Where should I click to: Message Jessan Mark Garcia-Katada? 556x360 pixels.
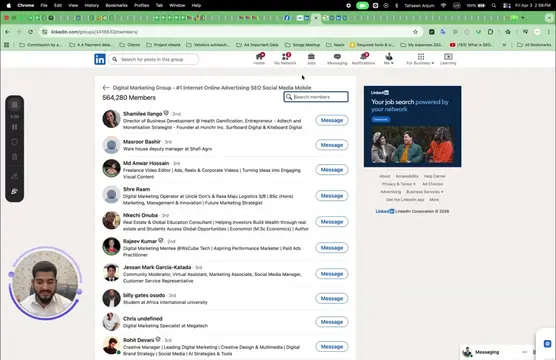point(332,274)
